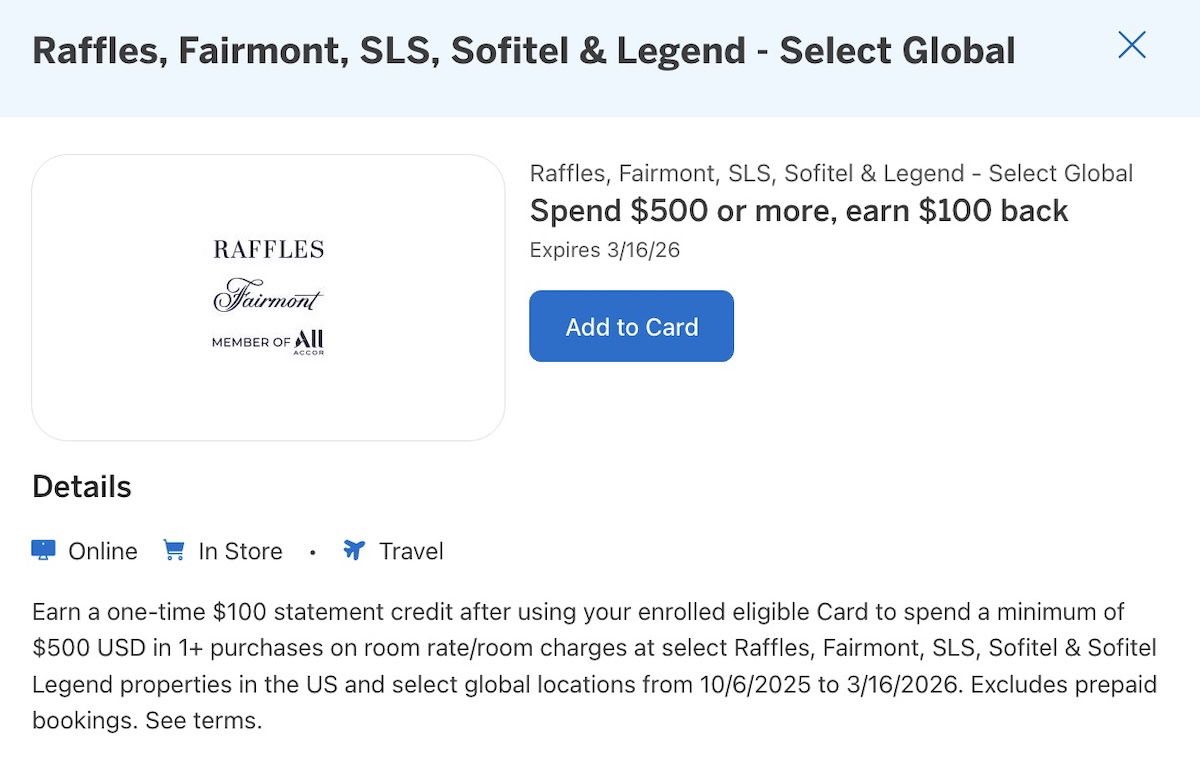Click the Raffles wordmark logo
Screen dimensions: 1200x757
click(268, 250)
